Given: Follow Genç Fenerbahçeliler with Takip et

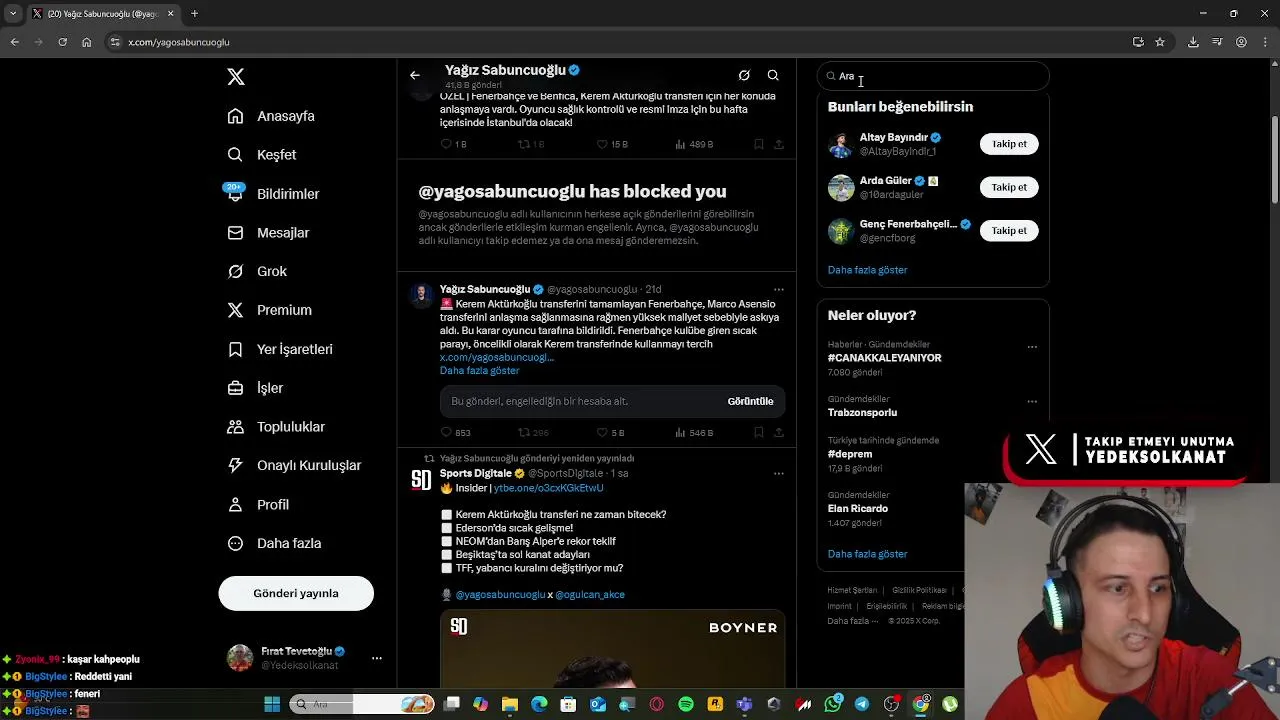Looking at the screenshot, I should (1009, 231).
